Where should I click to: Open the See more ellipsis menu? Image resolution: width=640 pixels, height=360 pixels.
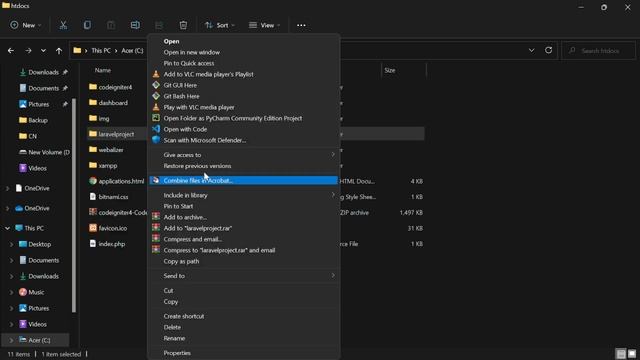(x=301, y=25)
